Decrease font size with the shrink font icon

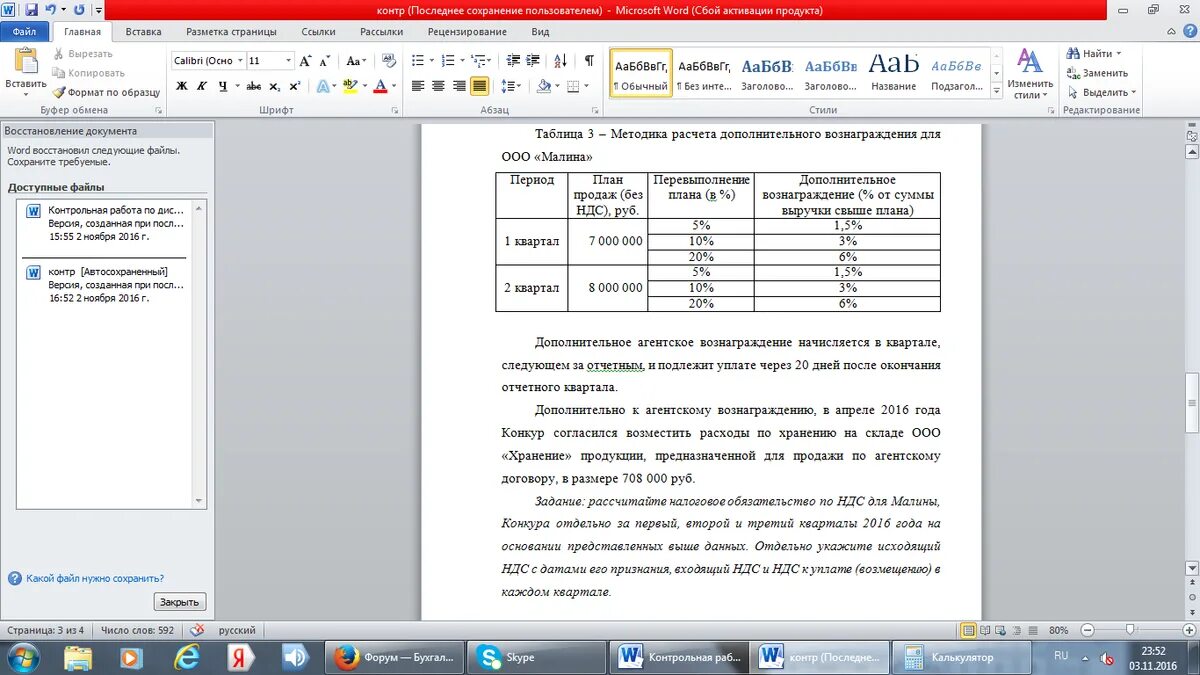[x=324, y=61]
